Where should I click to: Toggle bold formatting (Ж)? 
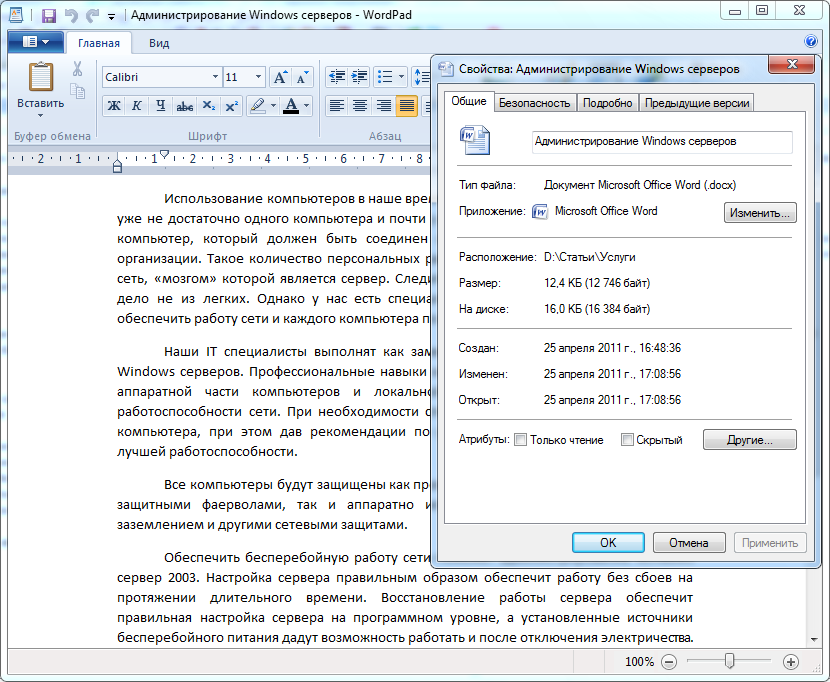[113, 107]
